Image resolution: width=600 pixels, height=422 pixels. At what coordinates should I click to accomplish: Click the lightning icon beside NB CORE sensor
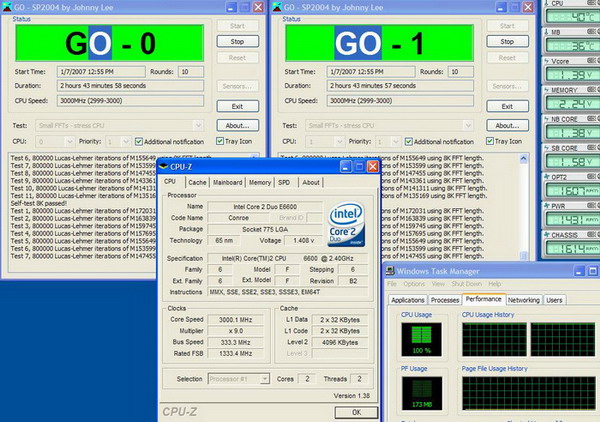[546, 119]
